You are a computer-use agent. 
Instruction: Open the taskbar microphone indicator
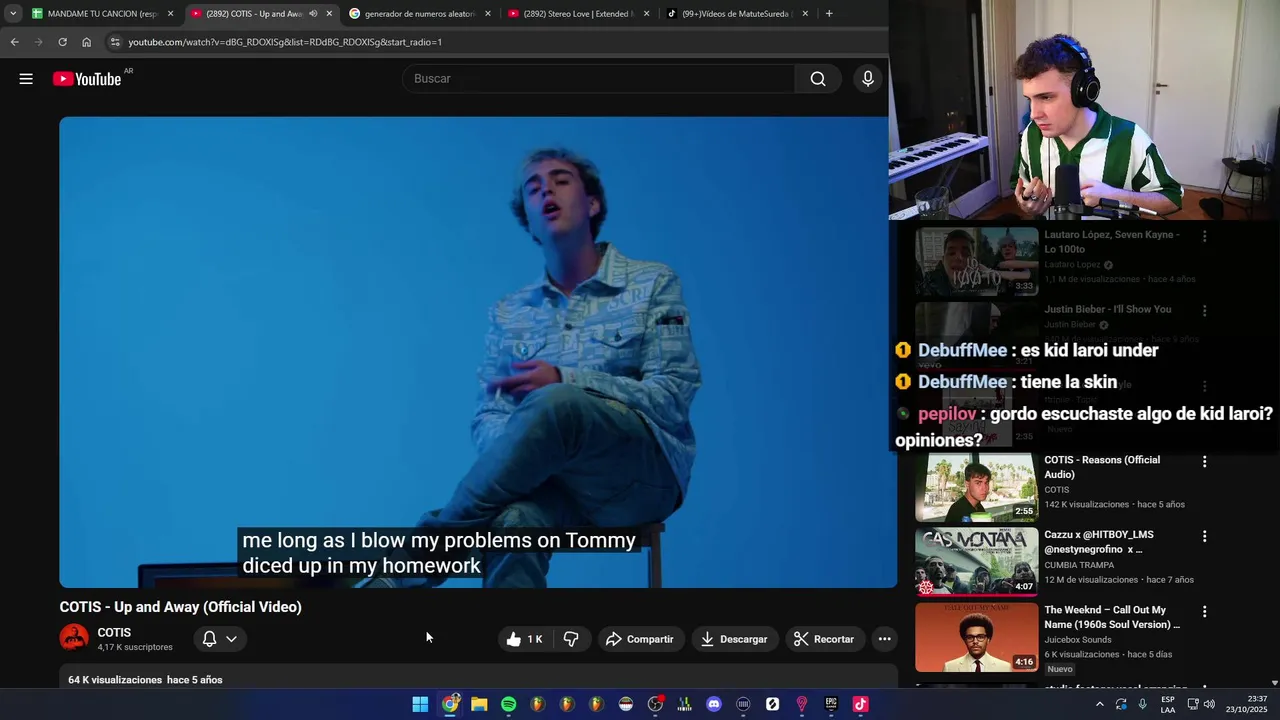1142,704
